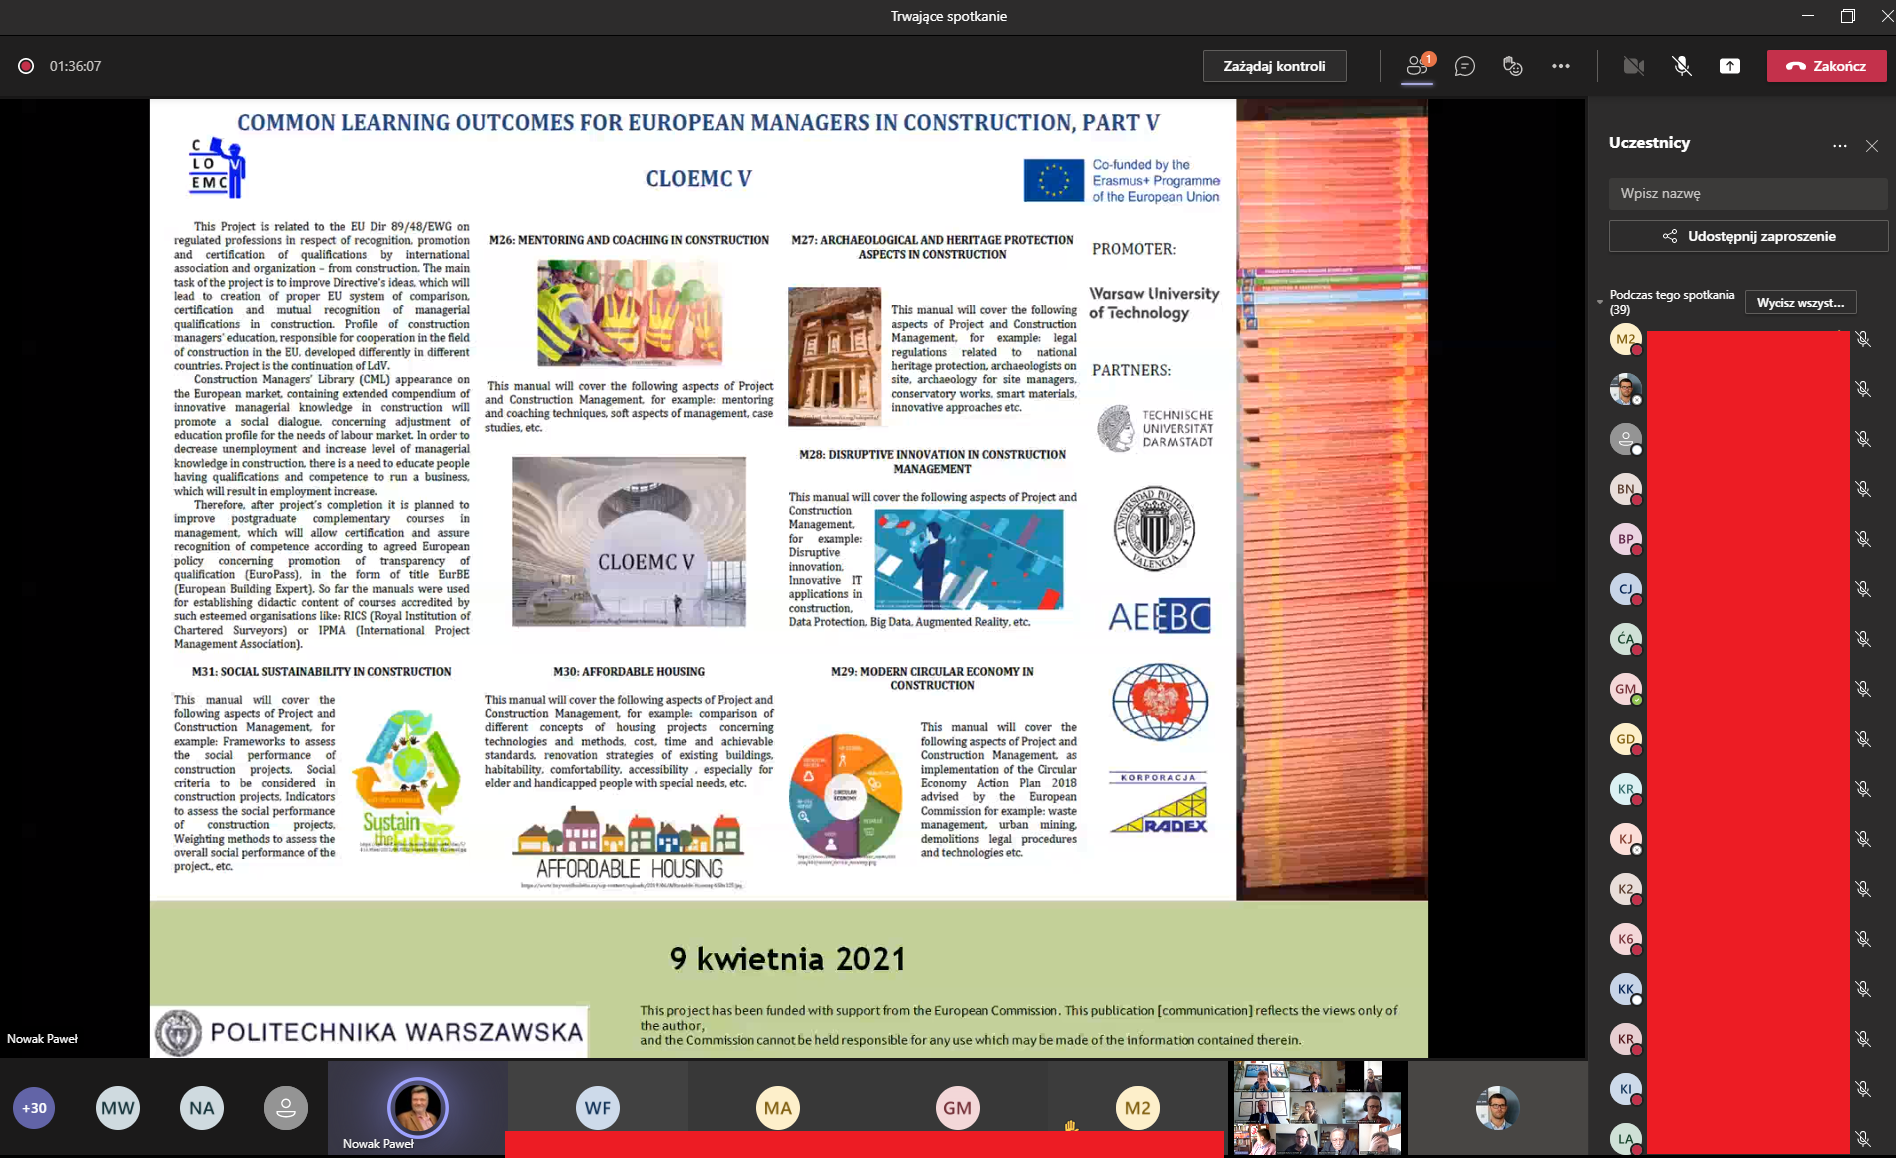Select the M2 participant tile with raised hand
Screen dimensions: 1896x1158
point(1138,1108)
